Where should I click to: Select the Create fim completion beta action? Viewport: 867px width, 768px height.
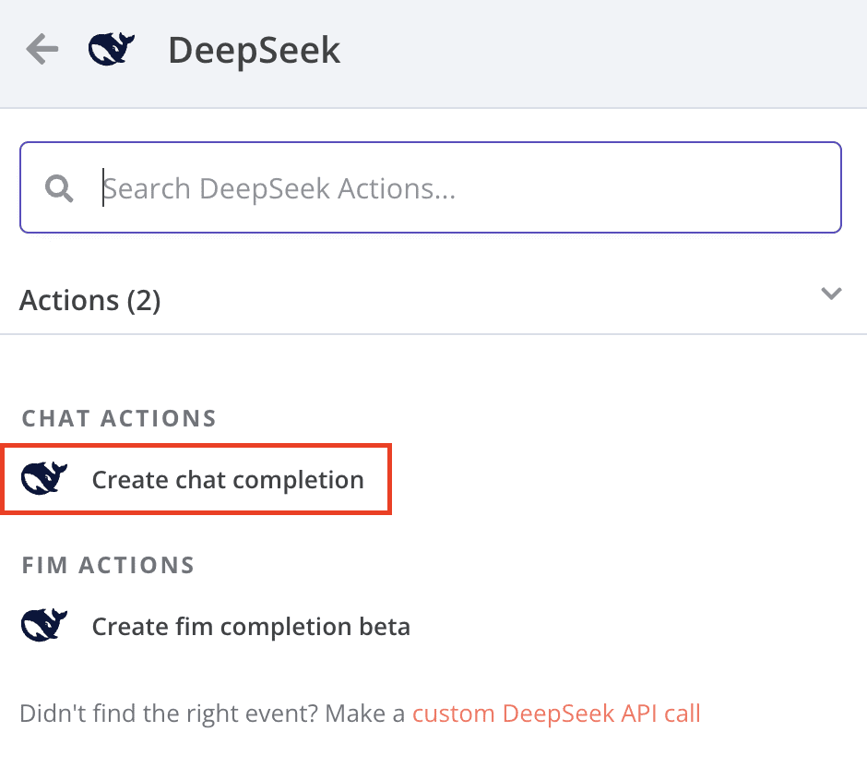coord(250,626)
